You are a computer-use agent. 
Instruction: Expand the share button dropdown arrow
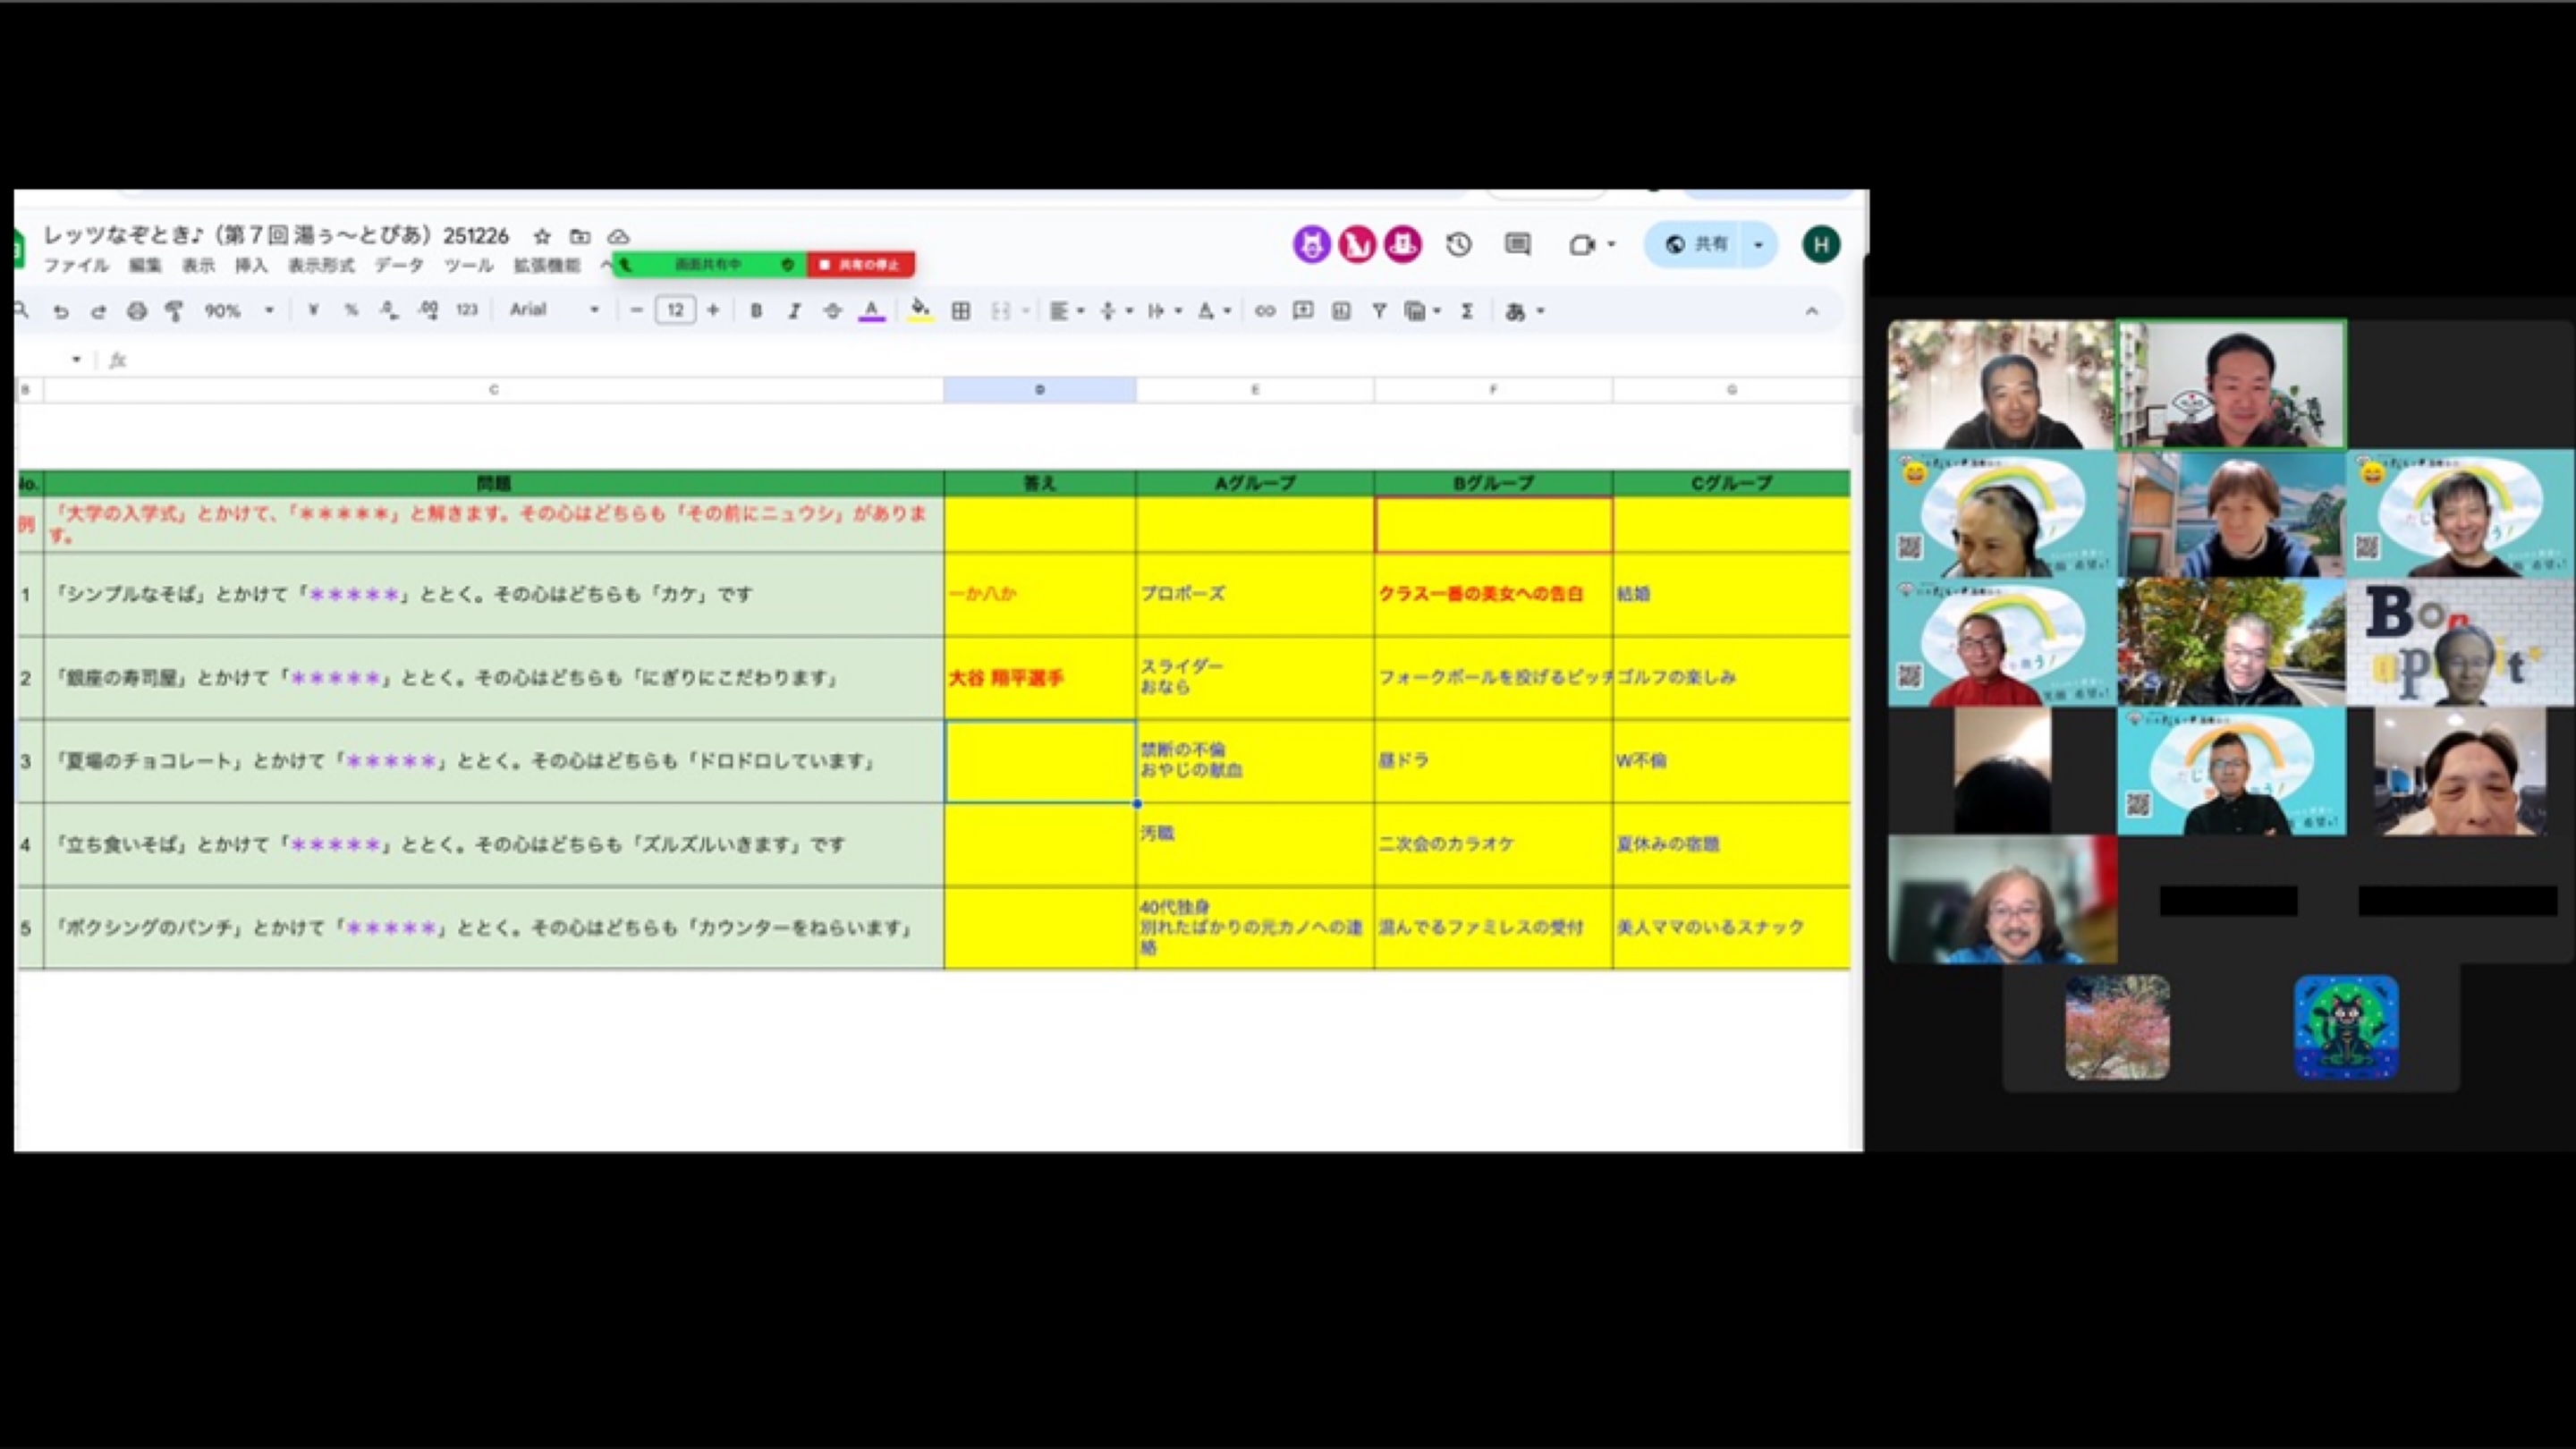click(x=1758, y=244)
